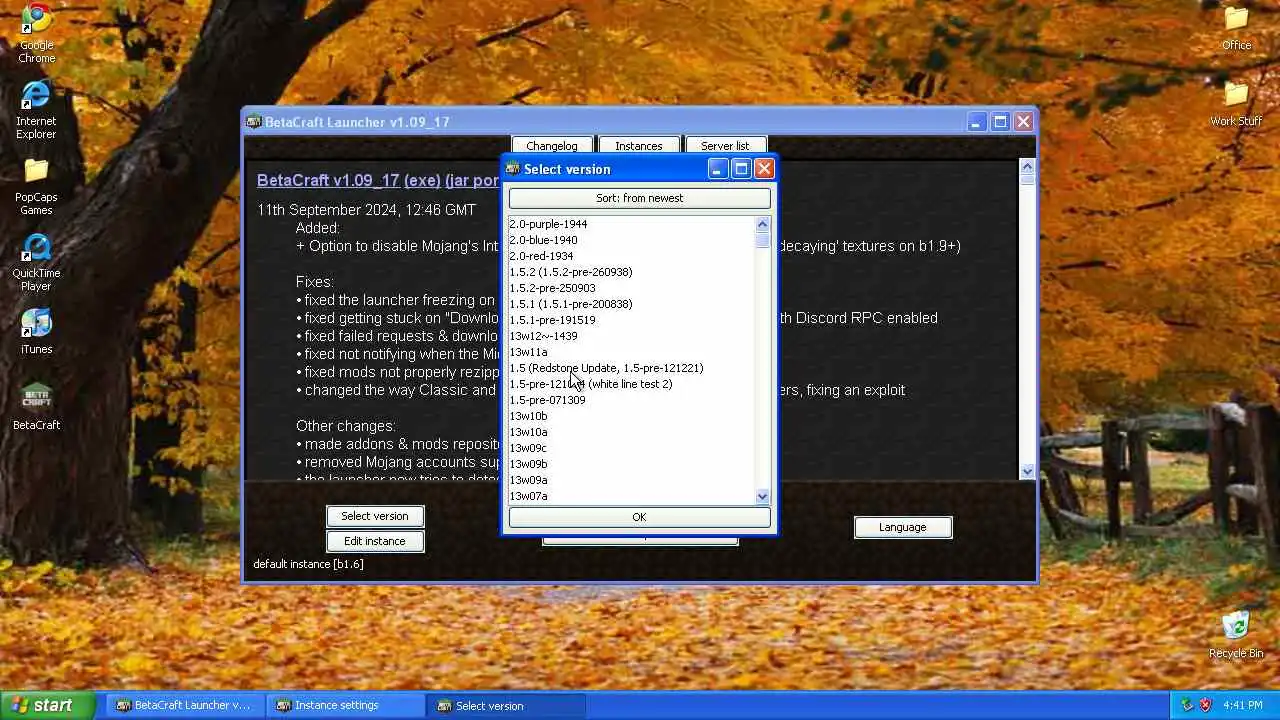Screen dimensions: 1280x720
Task: Select version 1.5-pre-071309
Action: (632, 400)
